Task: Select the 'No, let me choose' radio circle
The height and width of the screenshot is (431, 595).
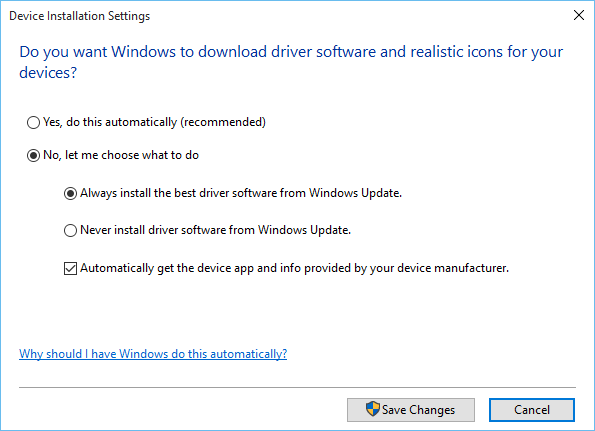Action: [33, 156]
